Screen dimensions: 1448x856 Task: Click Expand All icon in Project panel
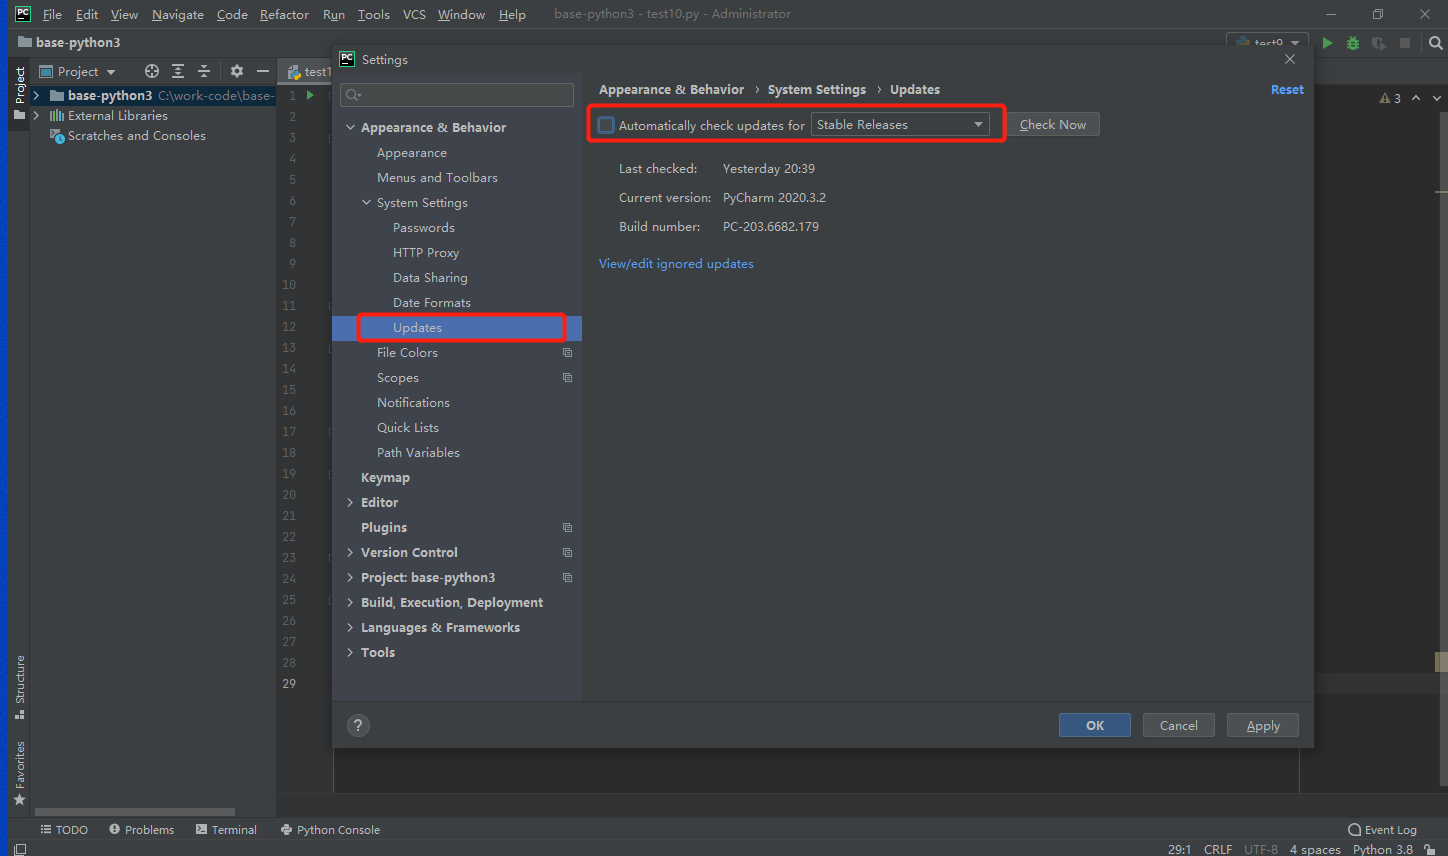tap(178, 71)
